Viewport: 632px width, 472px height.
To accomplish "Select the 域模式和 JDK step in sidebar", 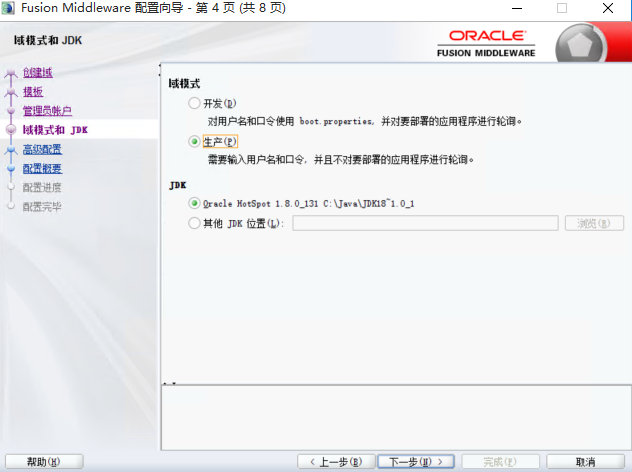I will [x=55, y=130].
